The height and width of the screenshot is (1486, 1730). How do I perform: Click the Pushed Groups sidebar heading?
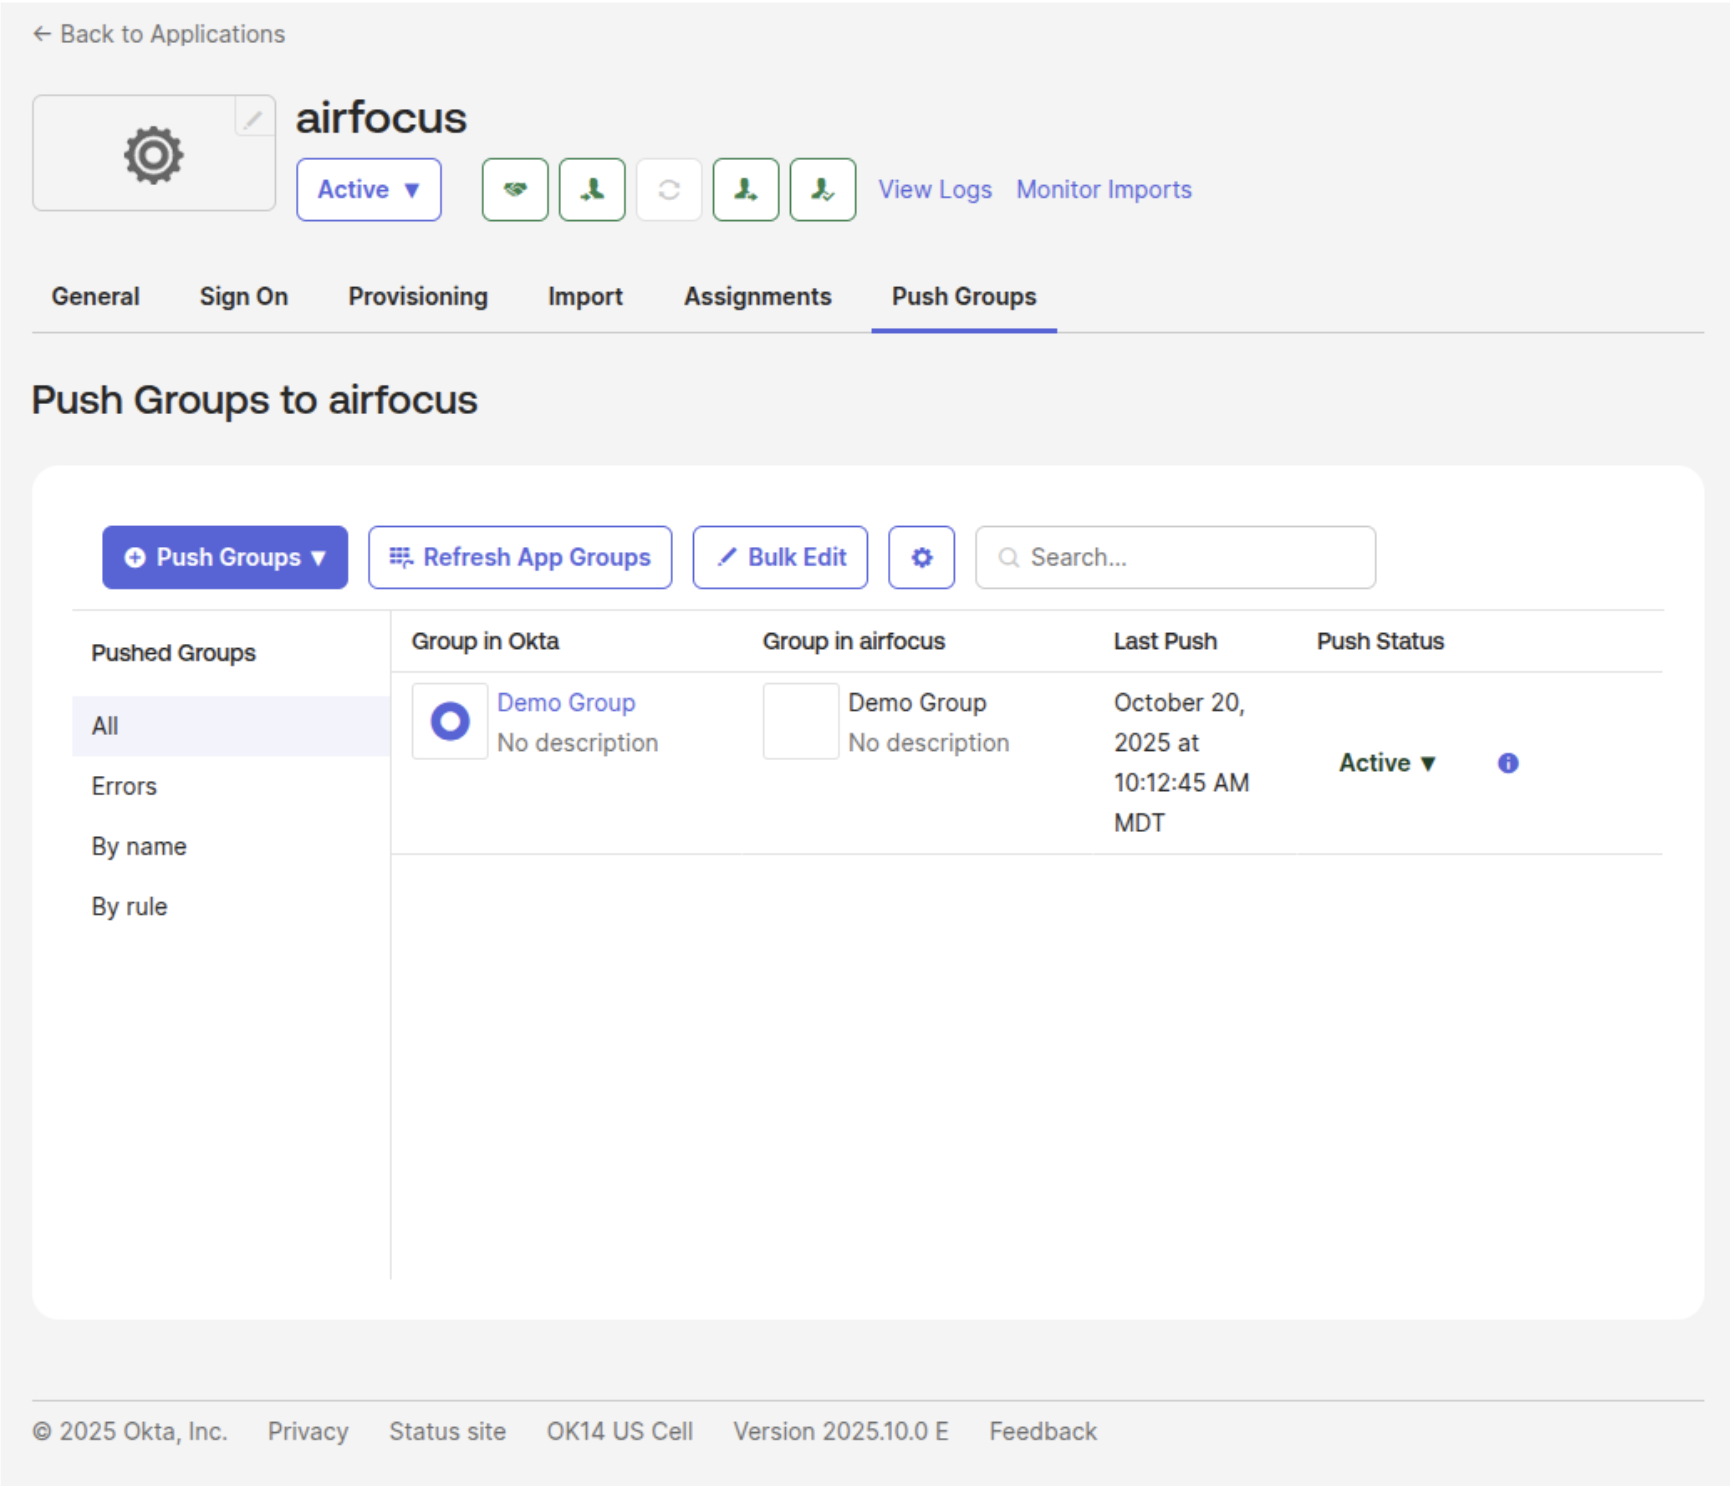coord(174,653)
